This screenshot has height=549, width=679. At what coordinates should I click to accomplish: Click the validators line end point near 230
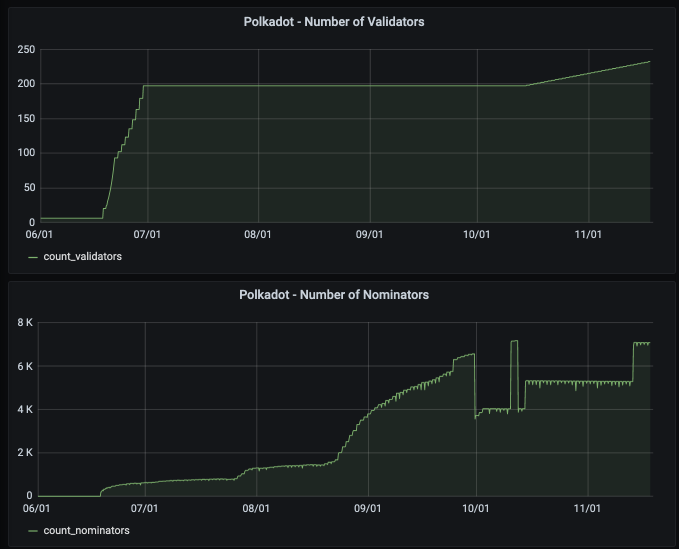point(650,61)
